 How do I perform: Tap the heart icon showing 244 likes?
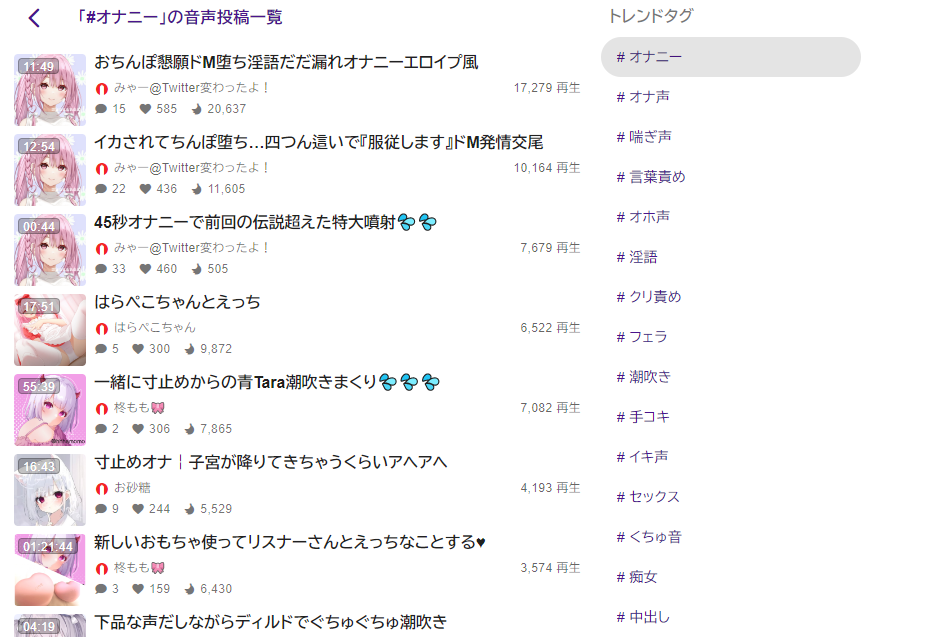tap(139, 509)
